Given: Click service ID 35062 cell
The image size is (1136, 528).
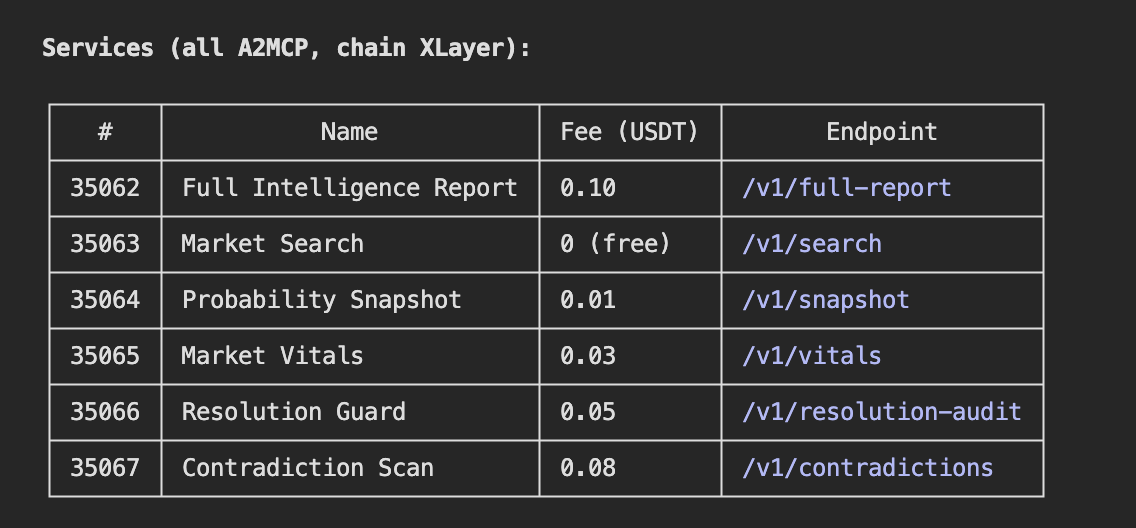Looking at the screenshot, I should tap(105, 188).
